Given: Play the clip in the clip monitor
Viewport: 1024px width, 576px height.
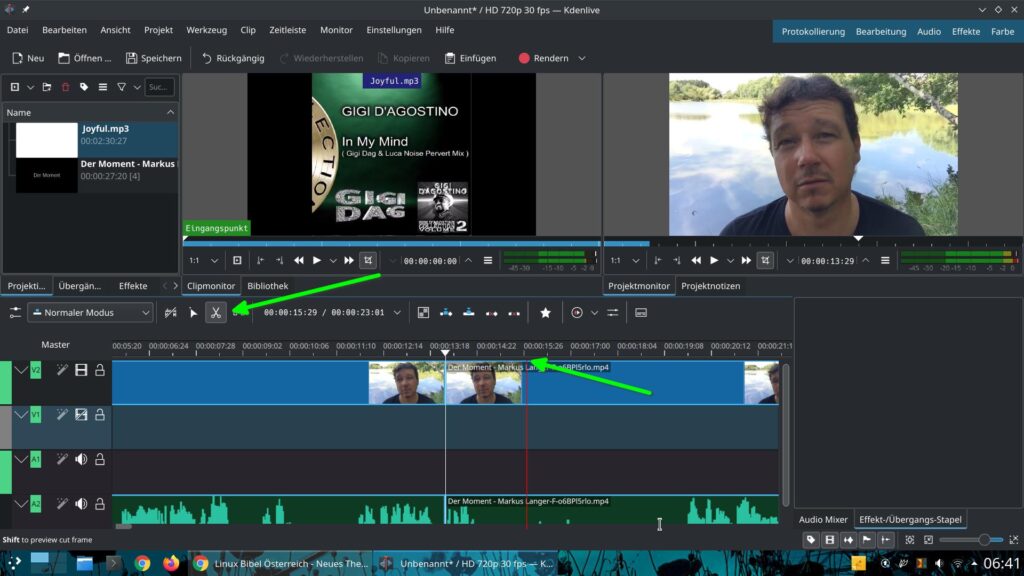Looking at the screenshot, I should point(317,261).
